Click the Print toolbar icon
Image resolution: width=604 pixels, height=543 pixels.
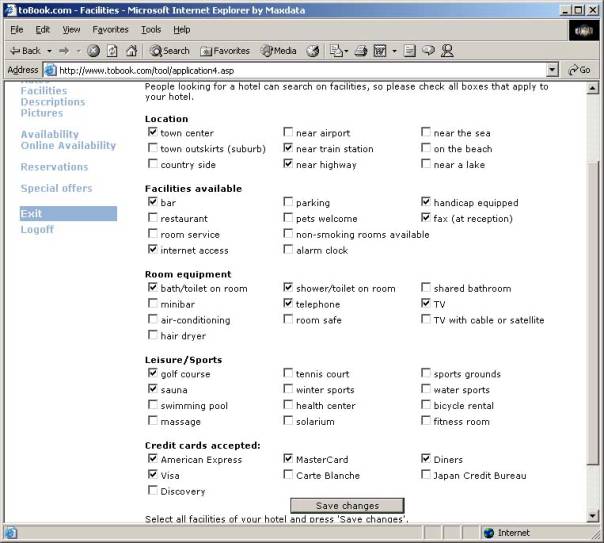pyautogui.click(x=361, y=50)
